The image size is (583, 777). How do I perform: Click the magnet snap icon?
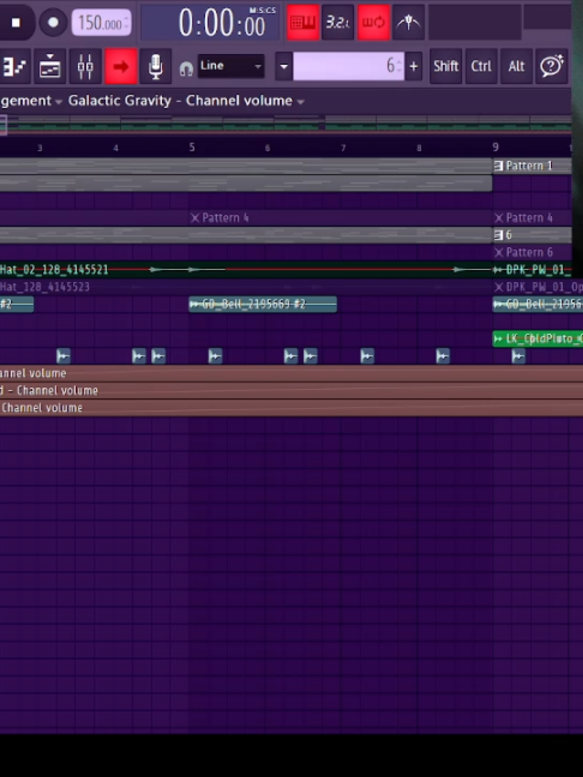click(x=186, y=69)
